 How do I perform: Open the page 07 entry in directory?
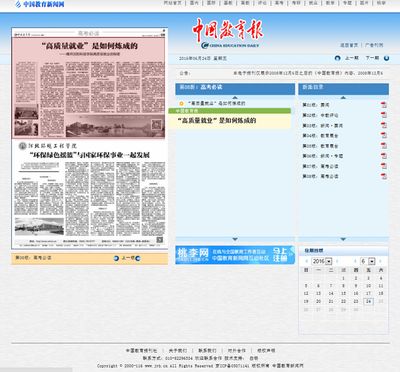tap(320, 166)
